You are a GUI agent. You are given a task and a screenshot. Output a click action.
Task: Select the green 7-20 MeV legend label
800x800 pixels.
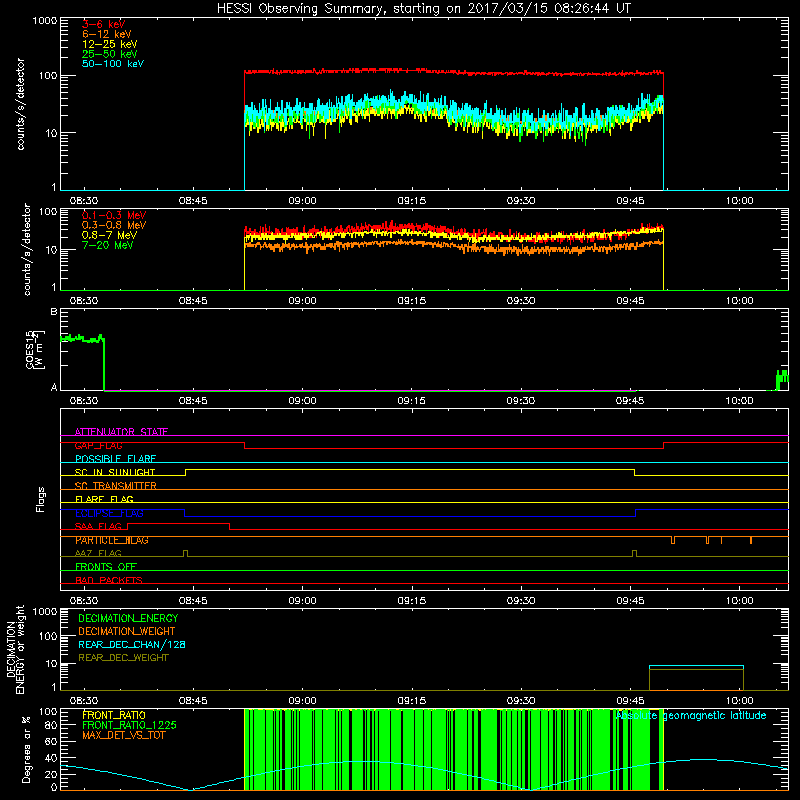(107, 245)
